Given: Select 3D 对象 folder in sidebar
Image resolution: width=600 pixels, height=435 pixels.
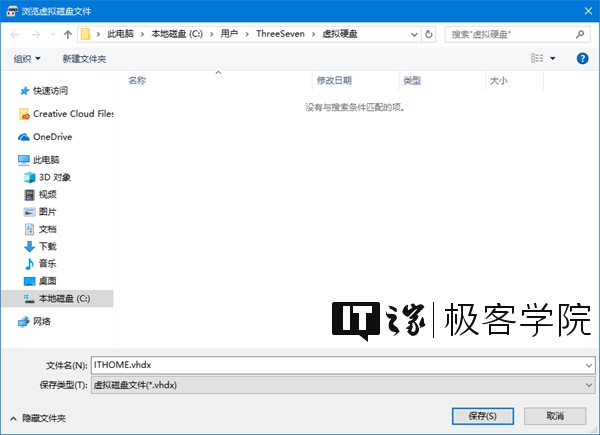Looking at the screenshot, I should click(x=53, y=177).
